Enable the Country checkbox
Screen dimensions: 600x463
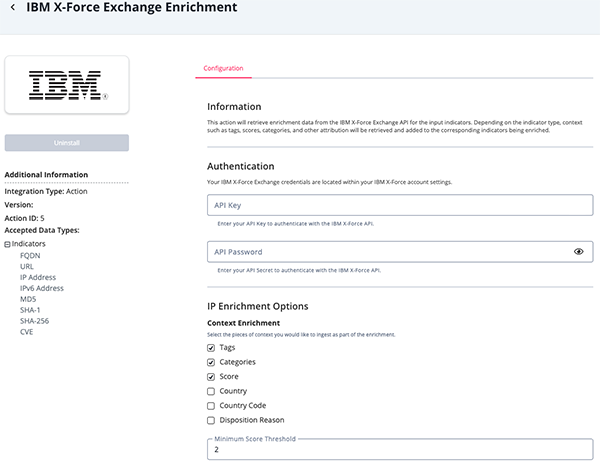[211, 391]
